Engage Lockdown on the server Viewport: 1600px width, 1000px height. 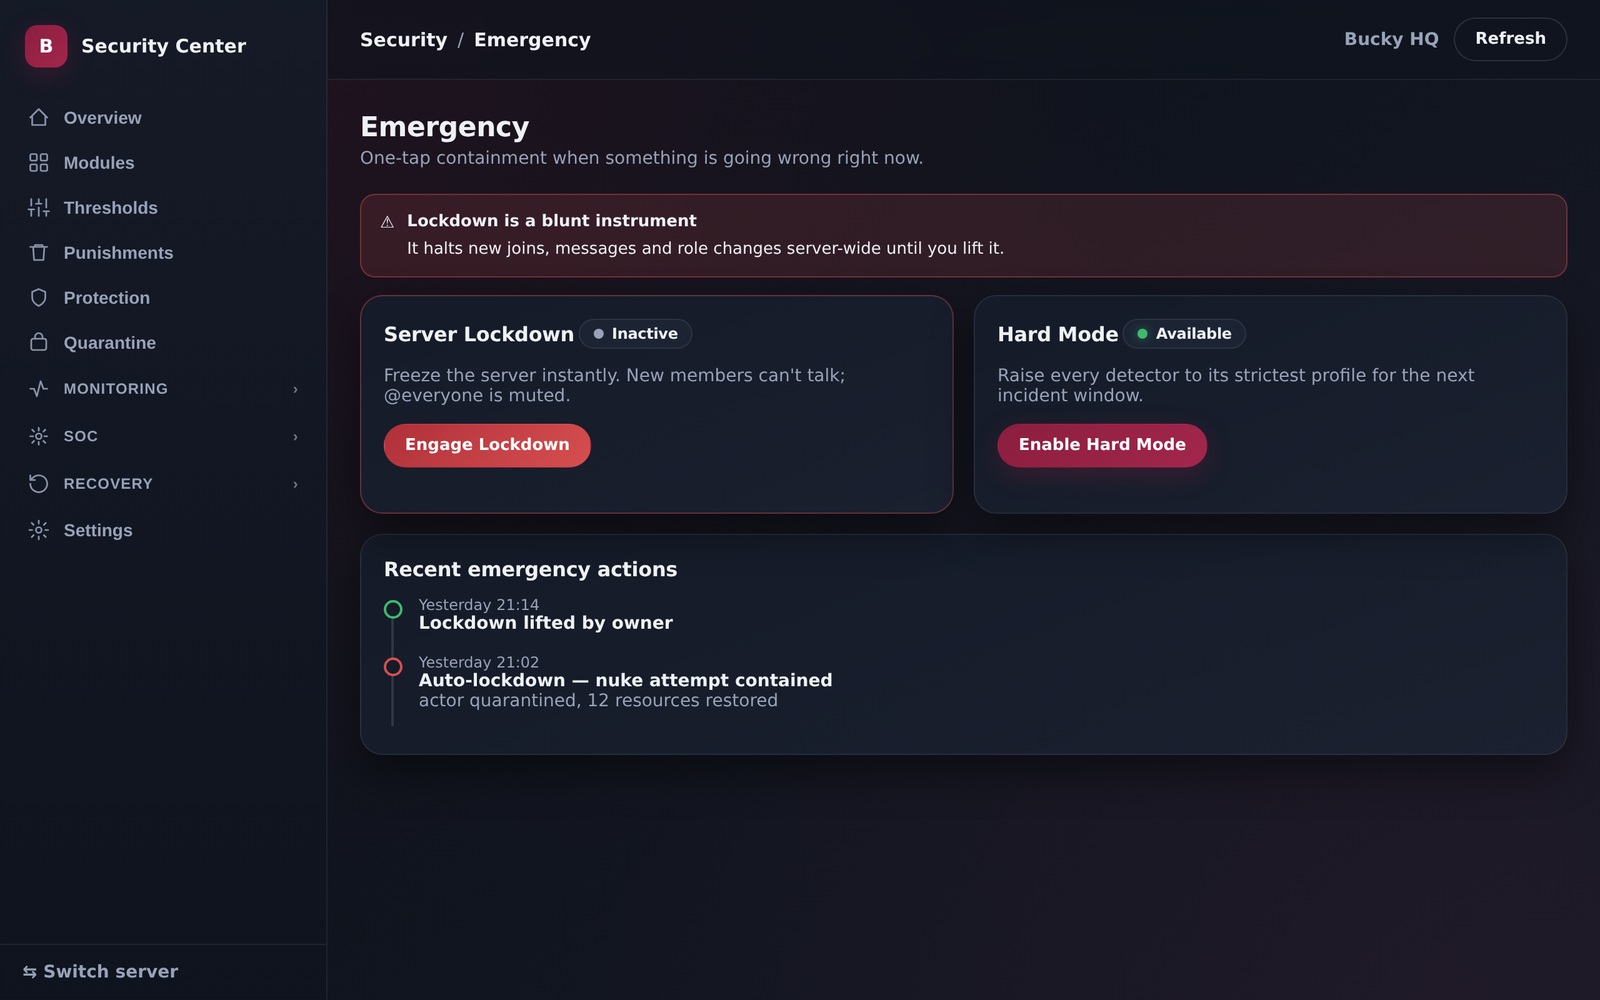[x=487, y=445]
